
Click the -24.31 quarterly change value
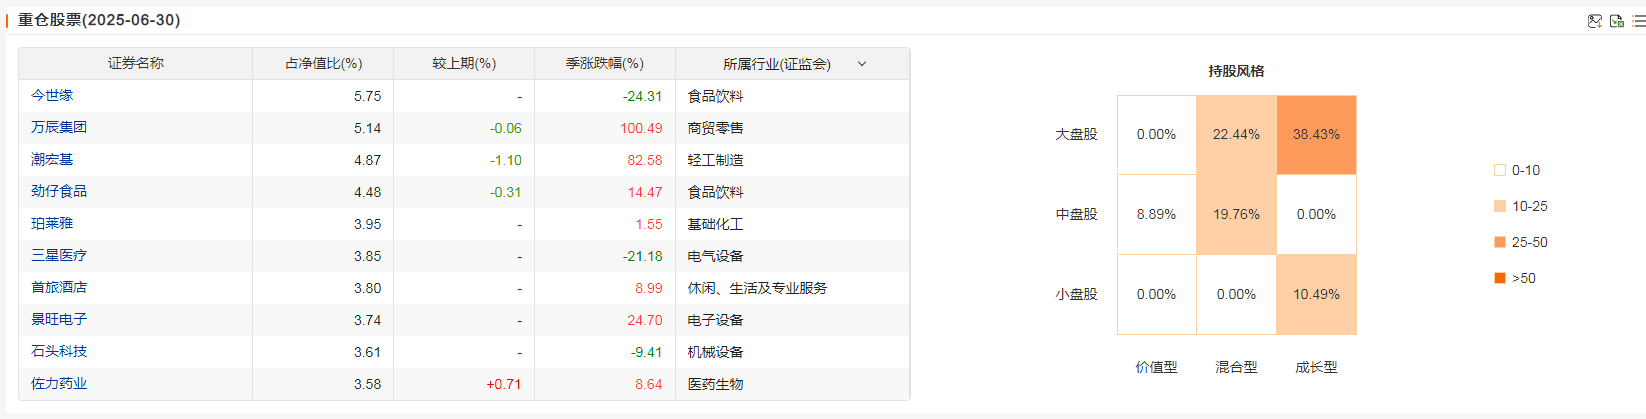642,97
